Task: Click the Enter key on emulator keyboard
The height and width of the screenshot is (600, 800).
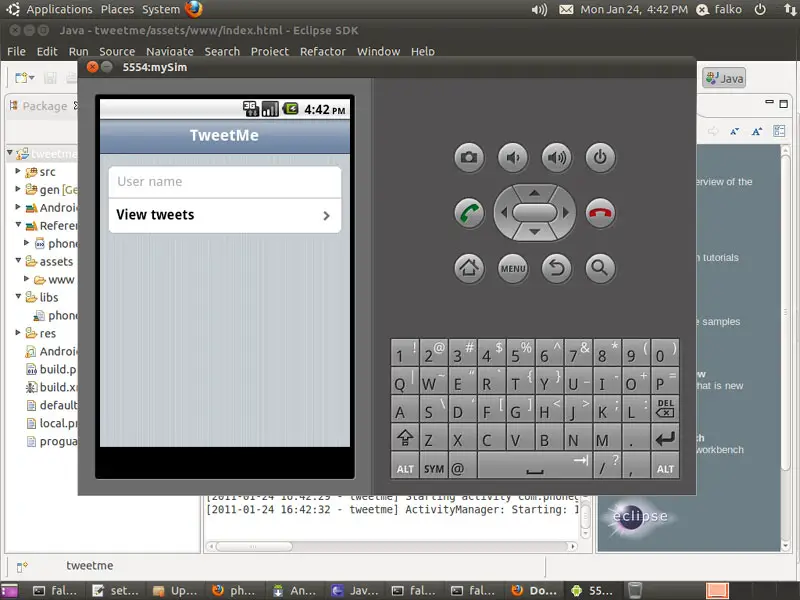Action: 665,438
